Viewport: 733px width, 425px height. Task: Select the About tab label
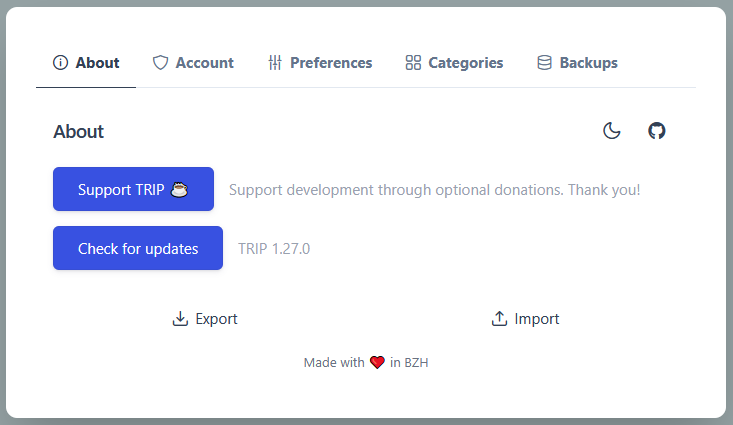click(97, 63)
